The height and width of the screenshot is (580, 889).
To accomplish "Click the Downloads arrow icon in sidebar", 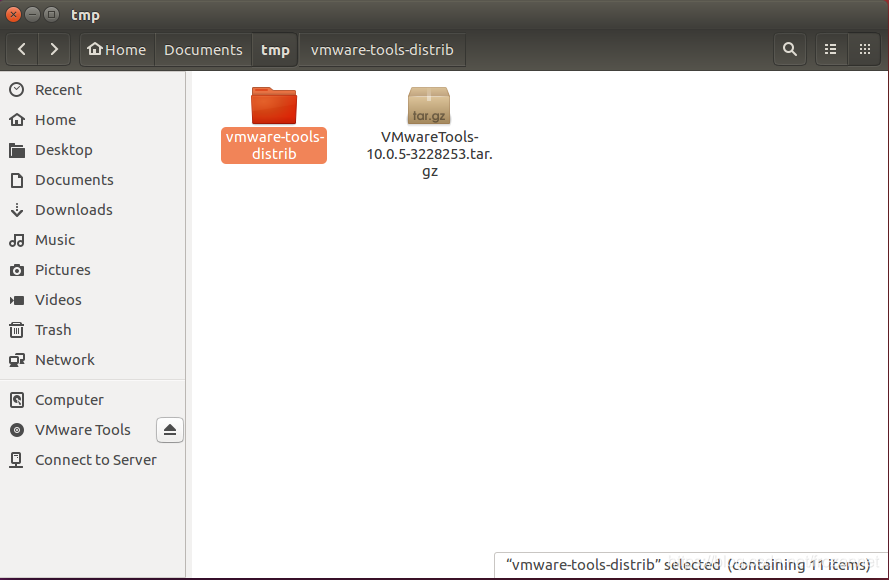I will coord(17,210).
